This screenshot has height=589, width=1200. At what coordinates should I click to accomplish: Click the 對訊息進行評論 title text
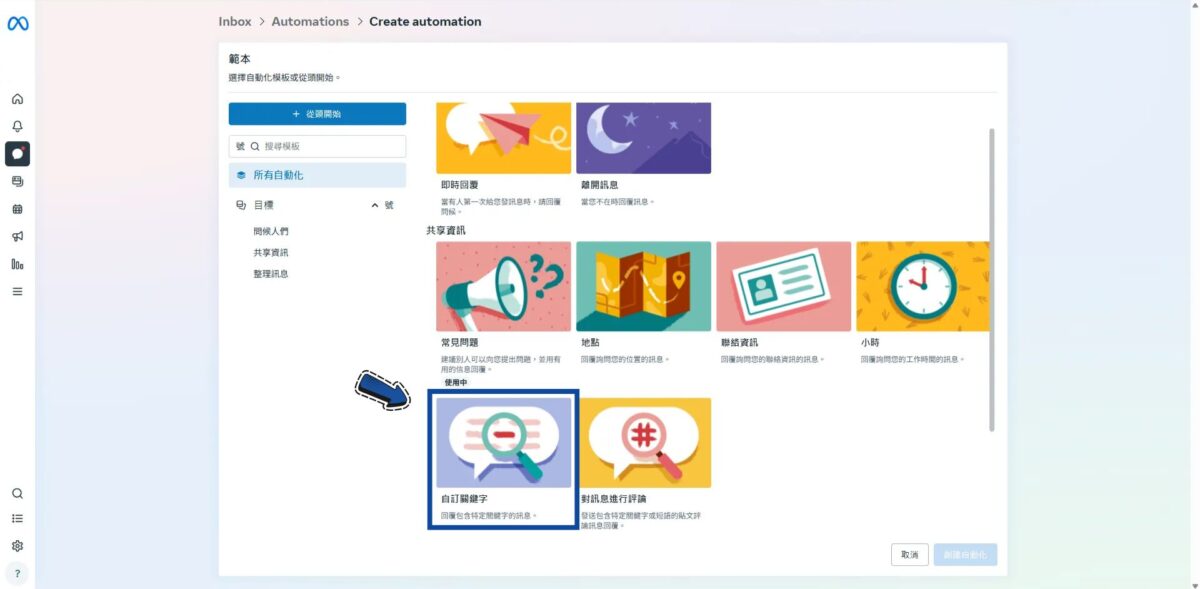[613, 498]
